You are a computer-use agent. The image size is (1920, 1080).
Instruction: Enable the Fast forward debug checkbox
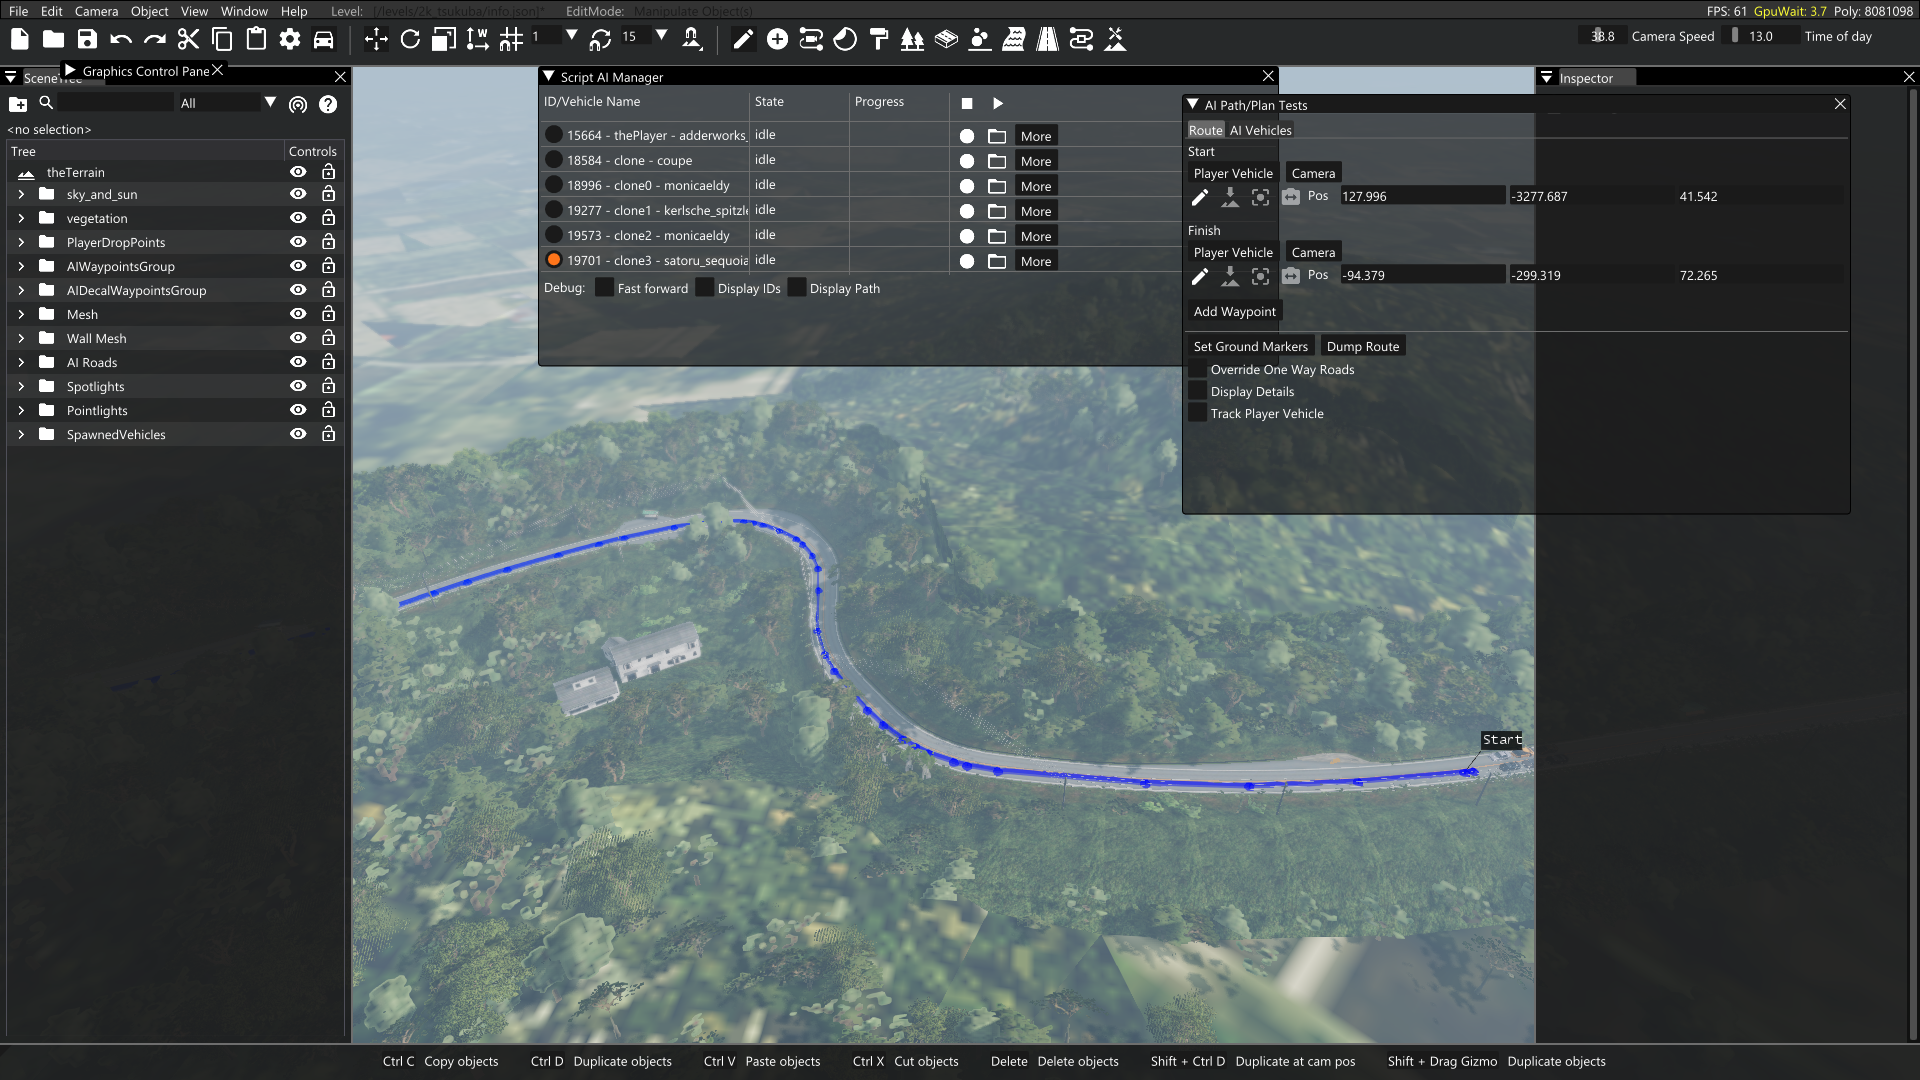pos(604,288)
